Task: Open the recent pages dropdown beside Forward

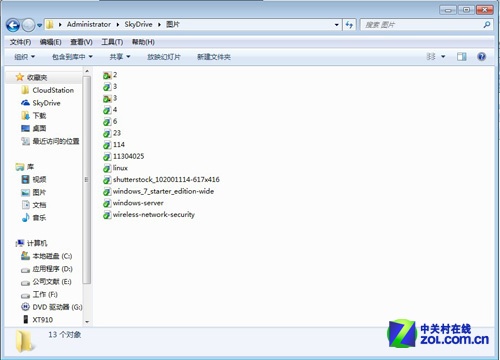Action: click(40, 25)
